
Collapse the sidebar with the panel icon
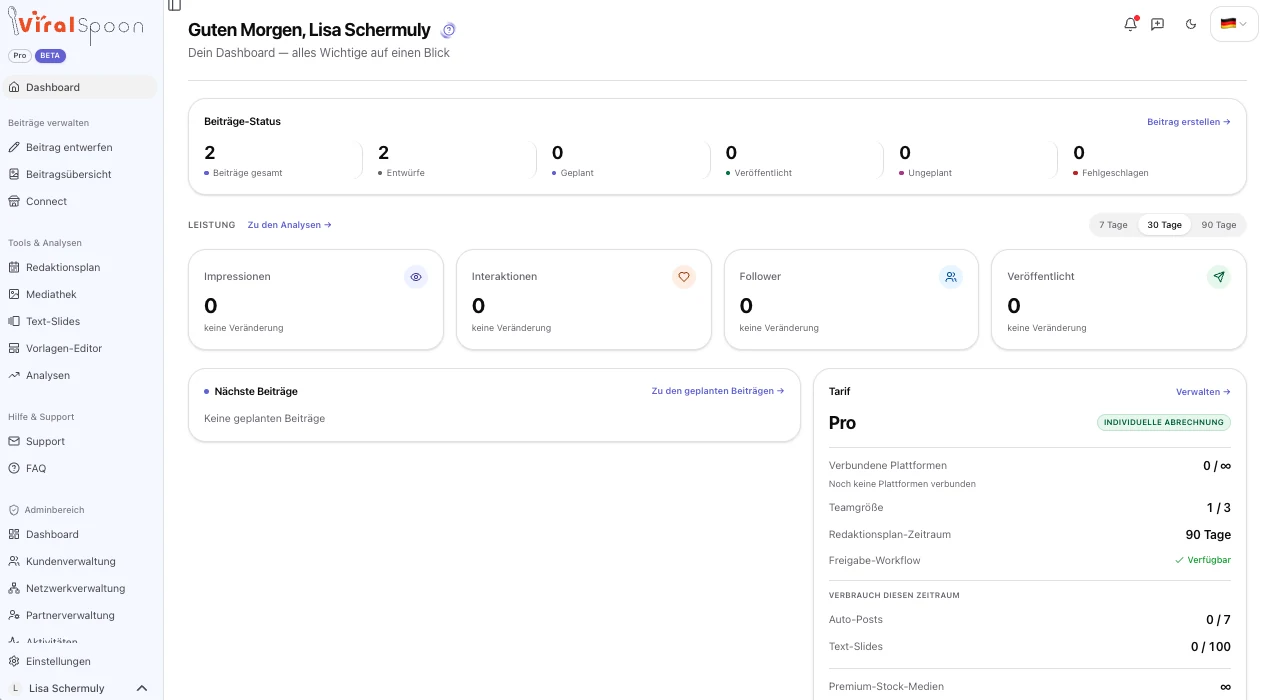(x=175, y=5)
